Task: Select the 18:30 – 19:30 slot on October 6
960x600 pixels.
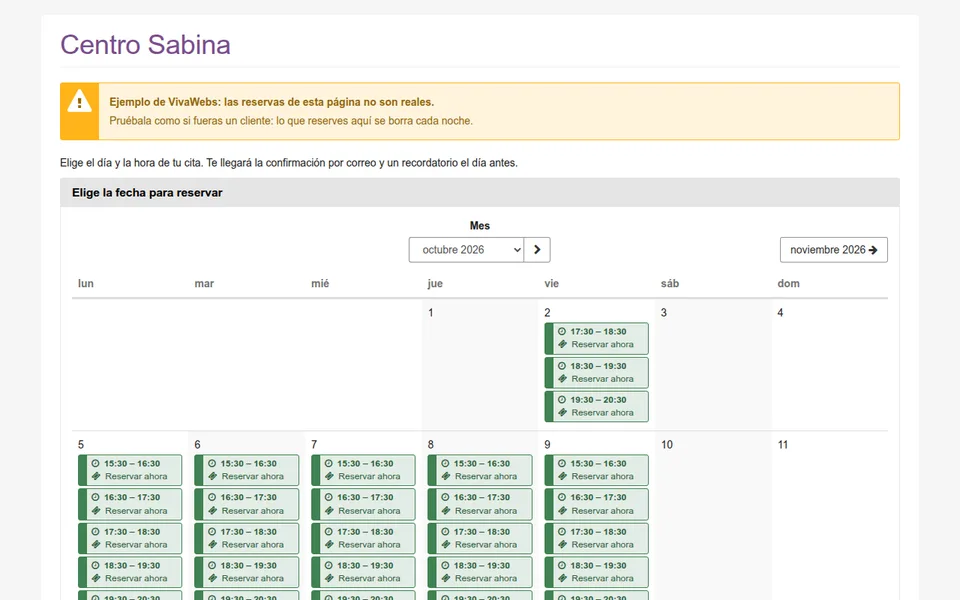Action: coord(247,572)
